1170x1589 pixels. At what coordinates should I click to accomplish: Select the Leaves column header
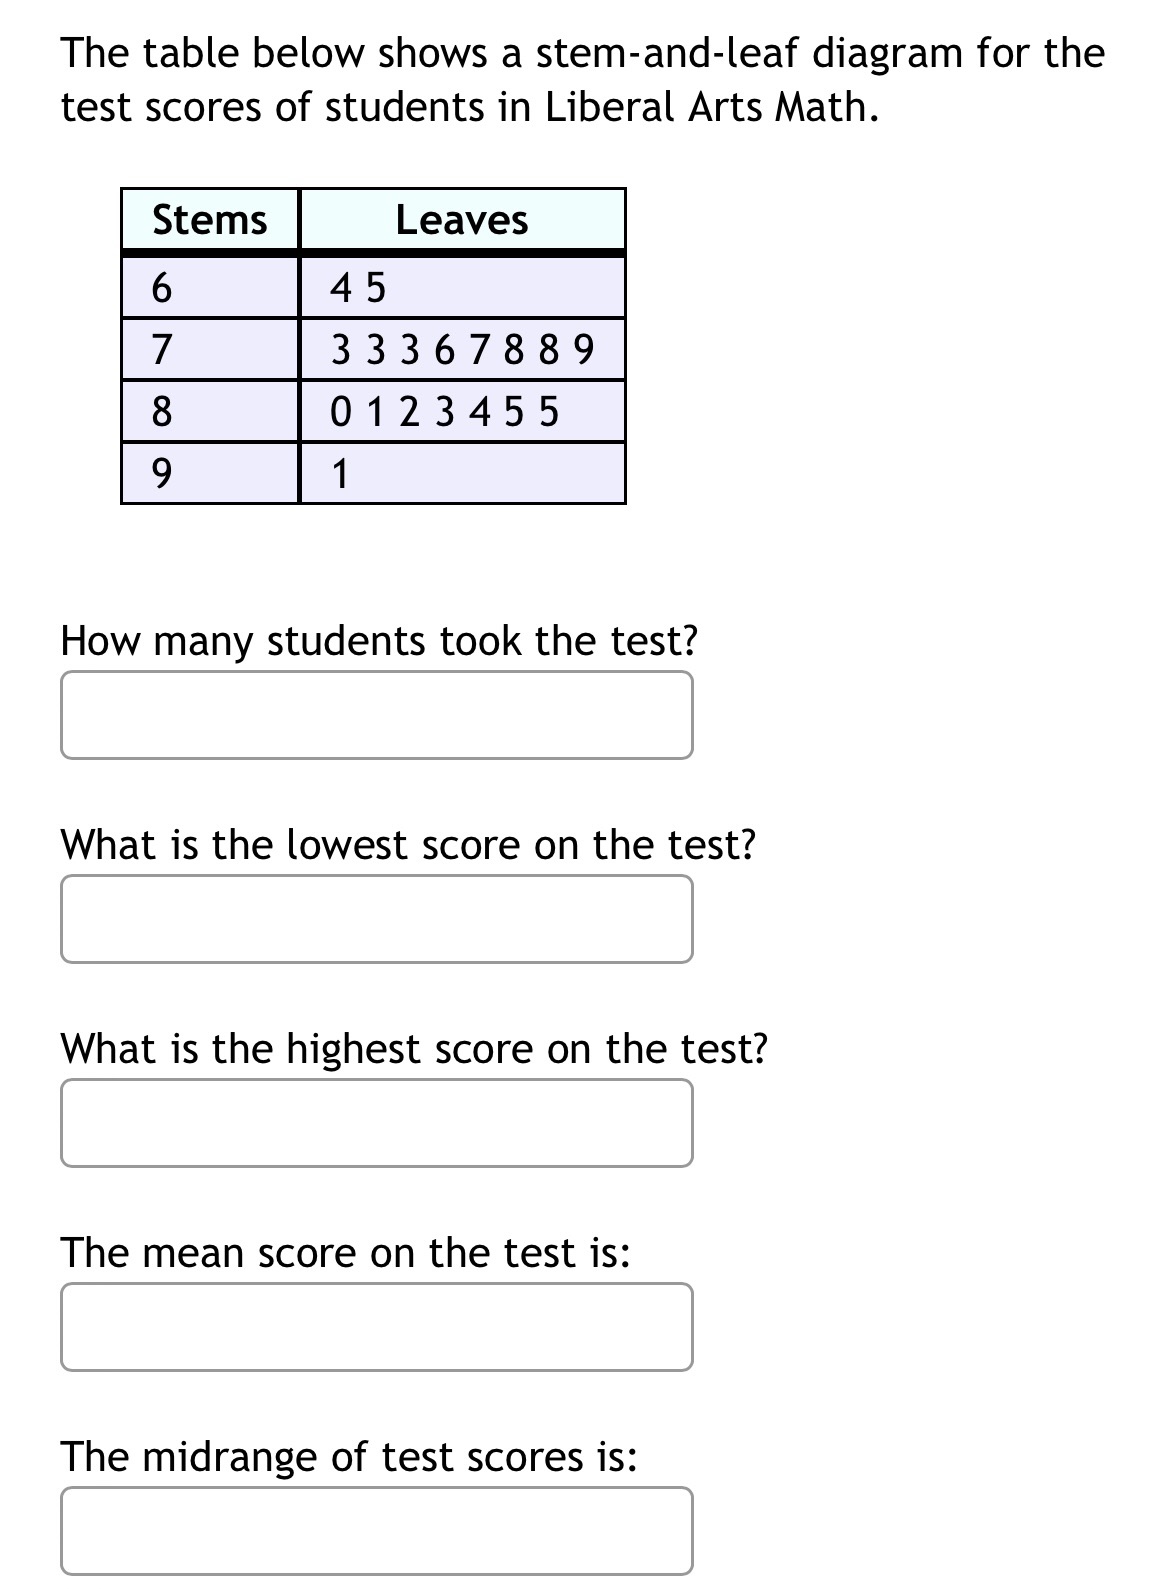(x=462, y=221)
